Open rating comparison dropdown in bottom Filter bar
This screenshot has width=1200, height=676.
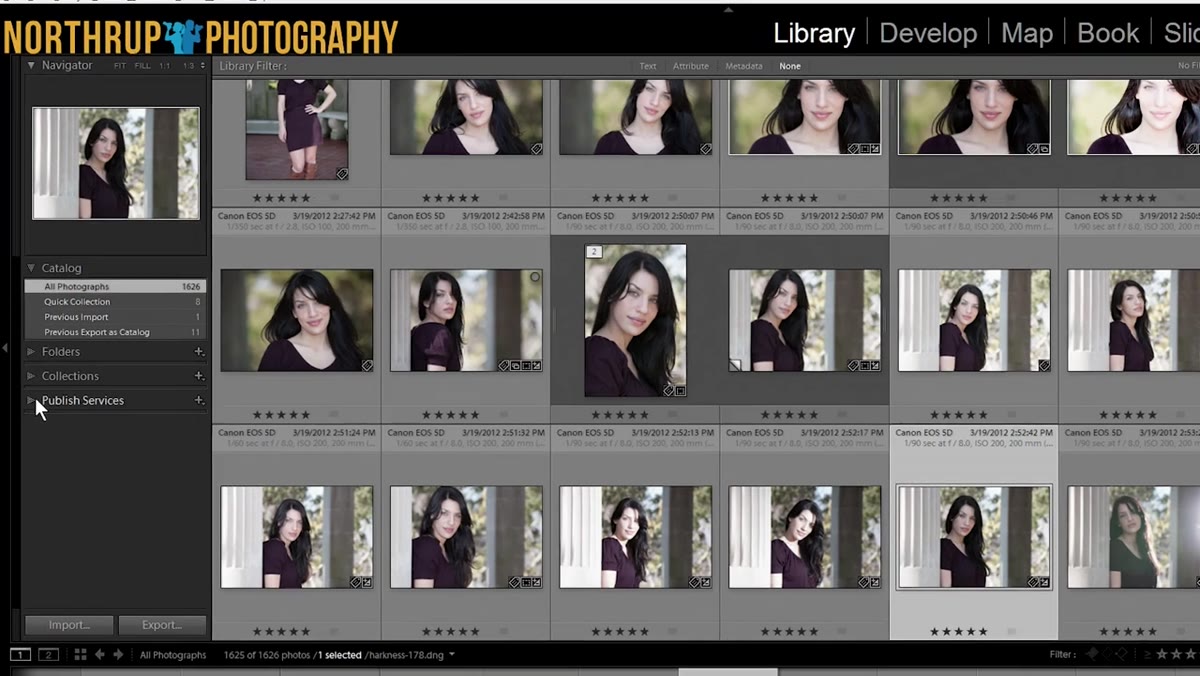click(1148, 655)
